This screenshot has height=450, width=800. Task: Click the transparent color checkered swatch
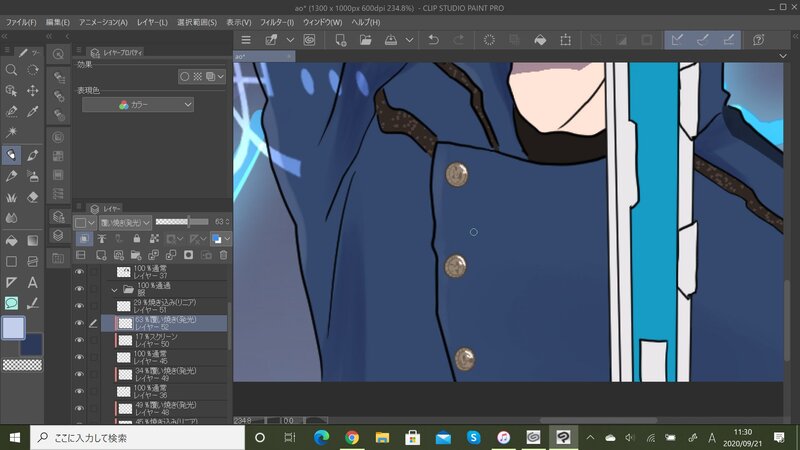[22, 365]
